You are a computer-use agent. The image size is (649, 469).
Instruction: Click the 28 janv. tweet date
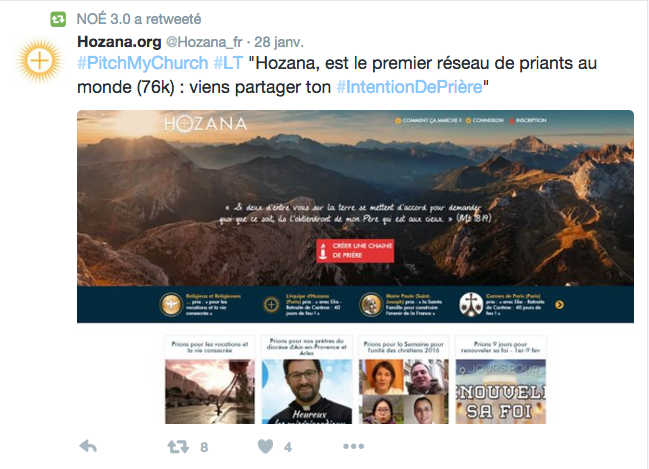(279, 42)
